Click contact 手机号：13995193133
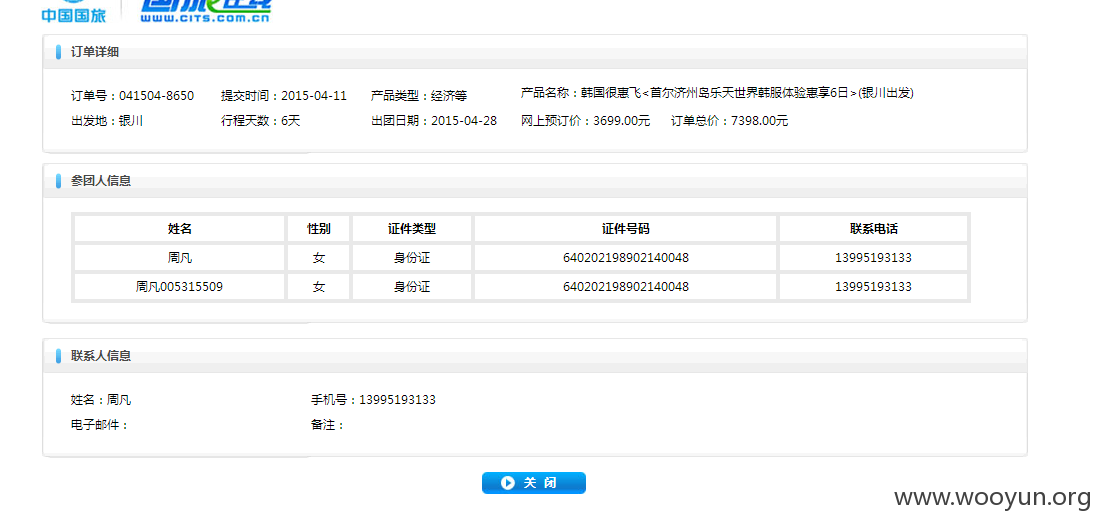This screenshot has width=1100, height=526. [x=373, y=400]
